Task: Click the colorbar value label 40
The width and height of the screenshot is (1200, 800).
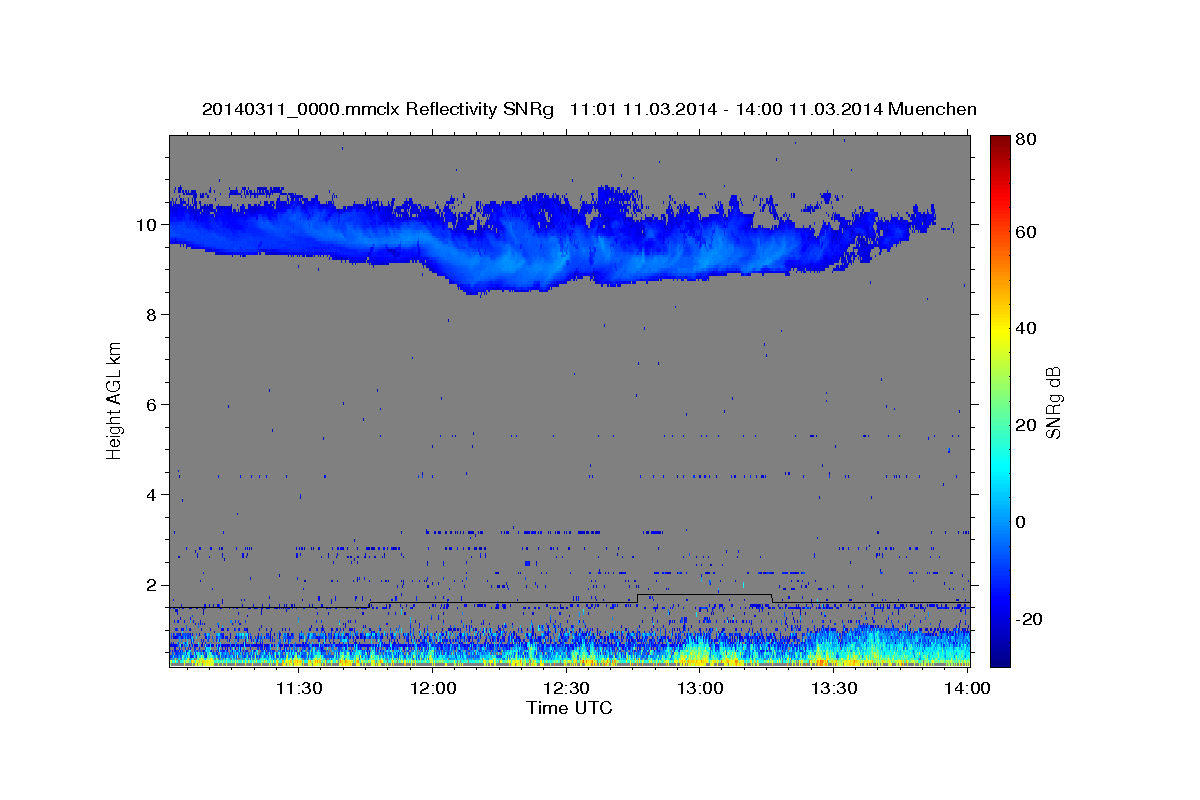Action: point(1024,328)
